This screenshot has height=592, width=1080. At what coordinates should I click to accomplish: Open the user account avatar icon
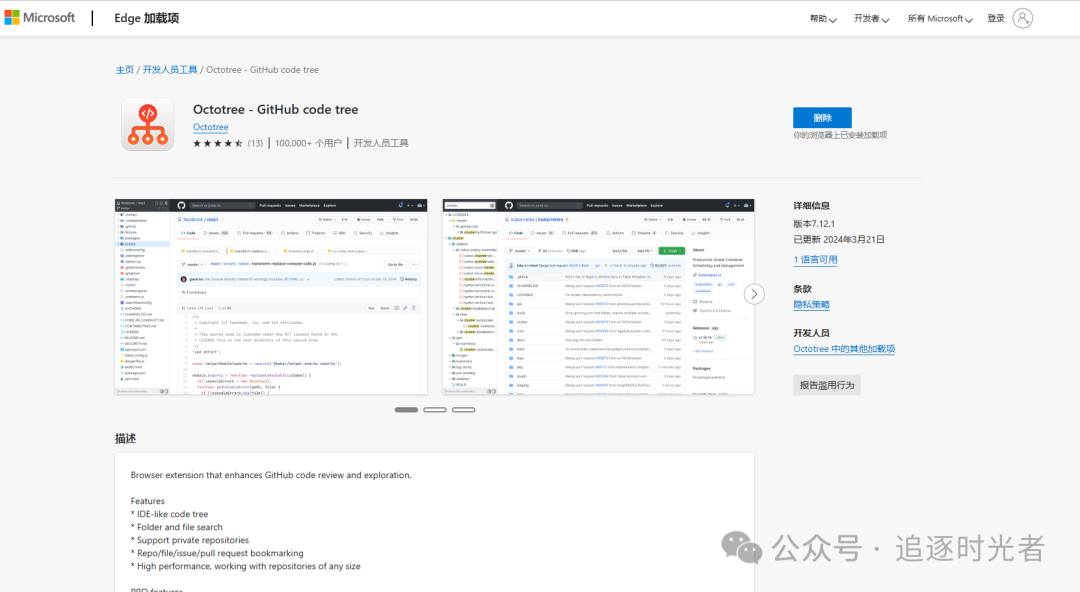click(1023, 19)
